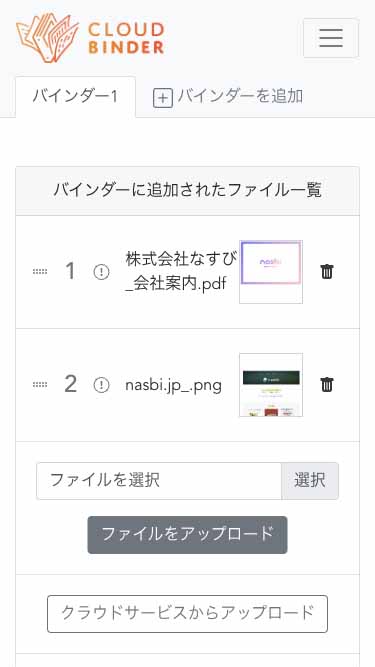The width and height of the screenshot is (375, 667).
Task: Show info warning for nasbi.jp_.png
Action: (x=101, y=385)
